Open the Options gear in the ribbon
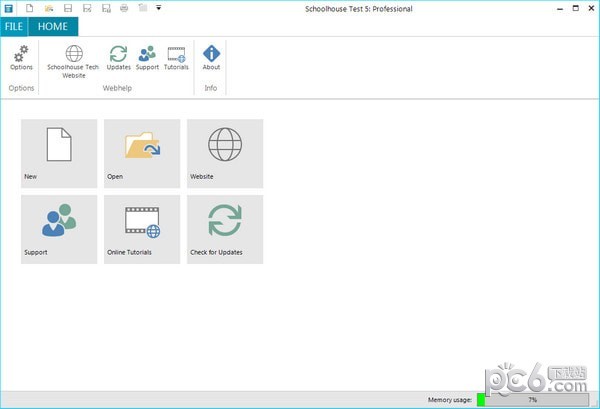 (21, 56)
